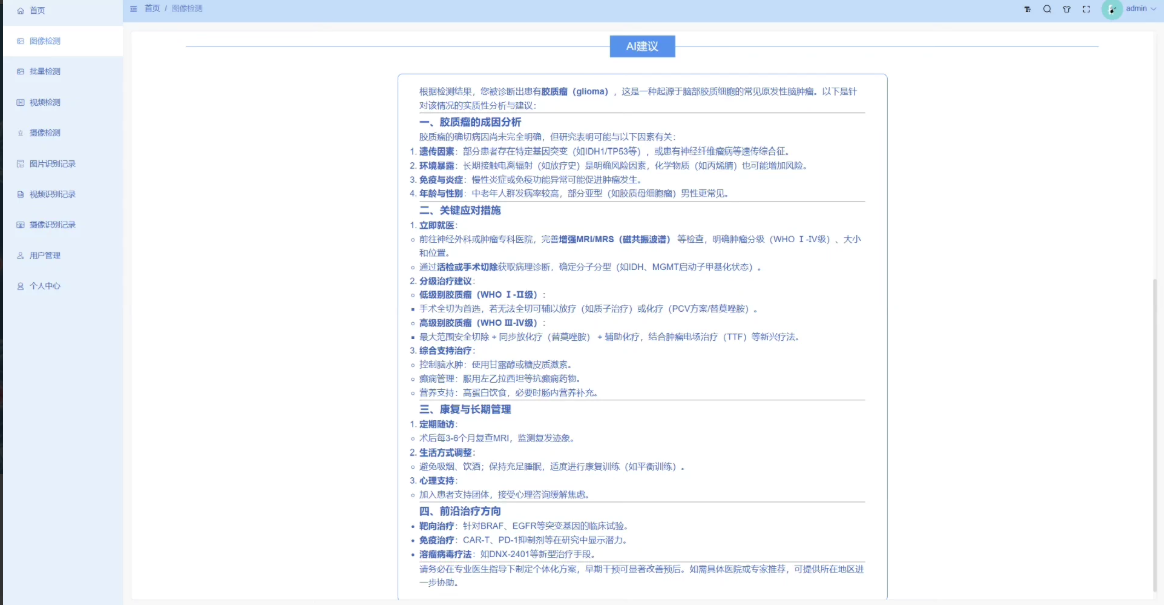Click the AI建议 header button

click(x=642, y=46)
